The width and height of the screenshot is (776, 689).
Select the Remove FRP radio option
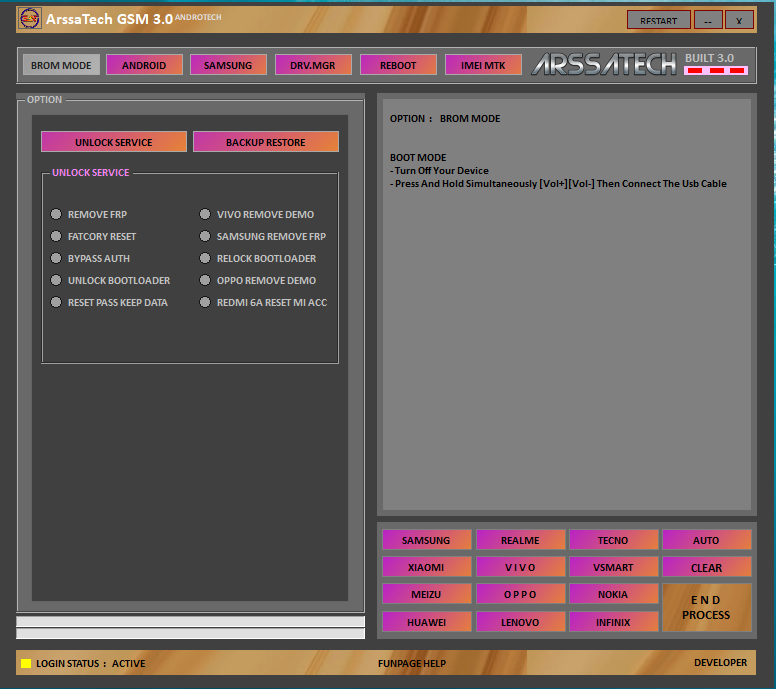(57, 215)
